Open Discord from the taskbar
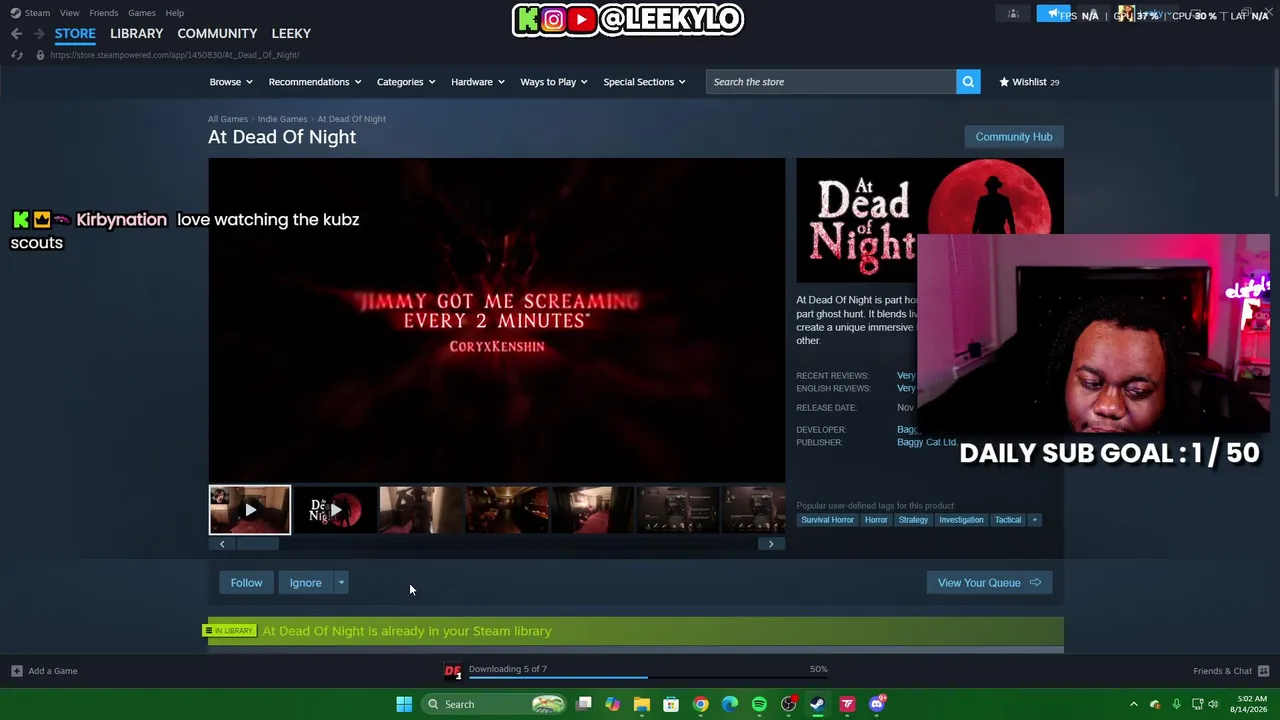 [877, 704]
